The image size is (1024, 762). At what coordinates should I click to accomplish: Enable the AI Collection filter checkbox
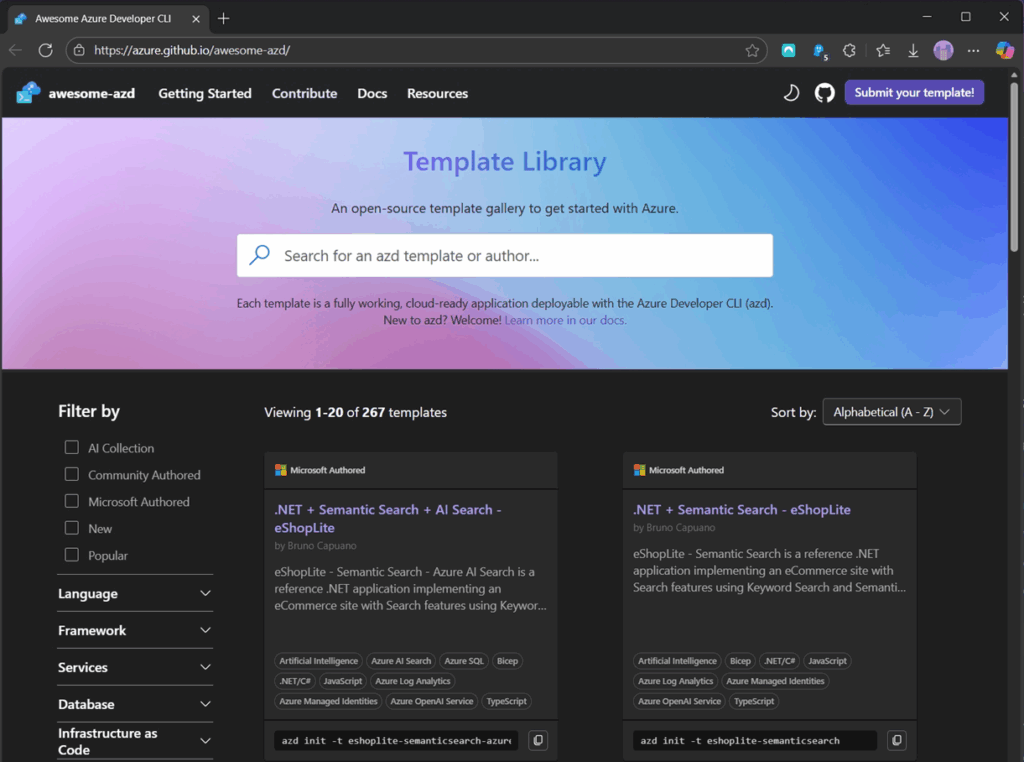click(72, 448)
